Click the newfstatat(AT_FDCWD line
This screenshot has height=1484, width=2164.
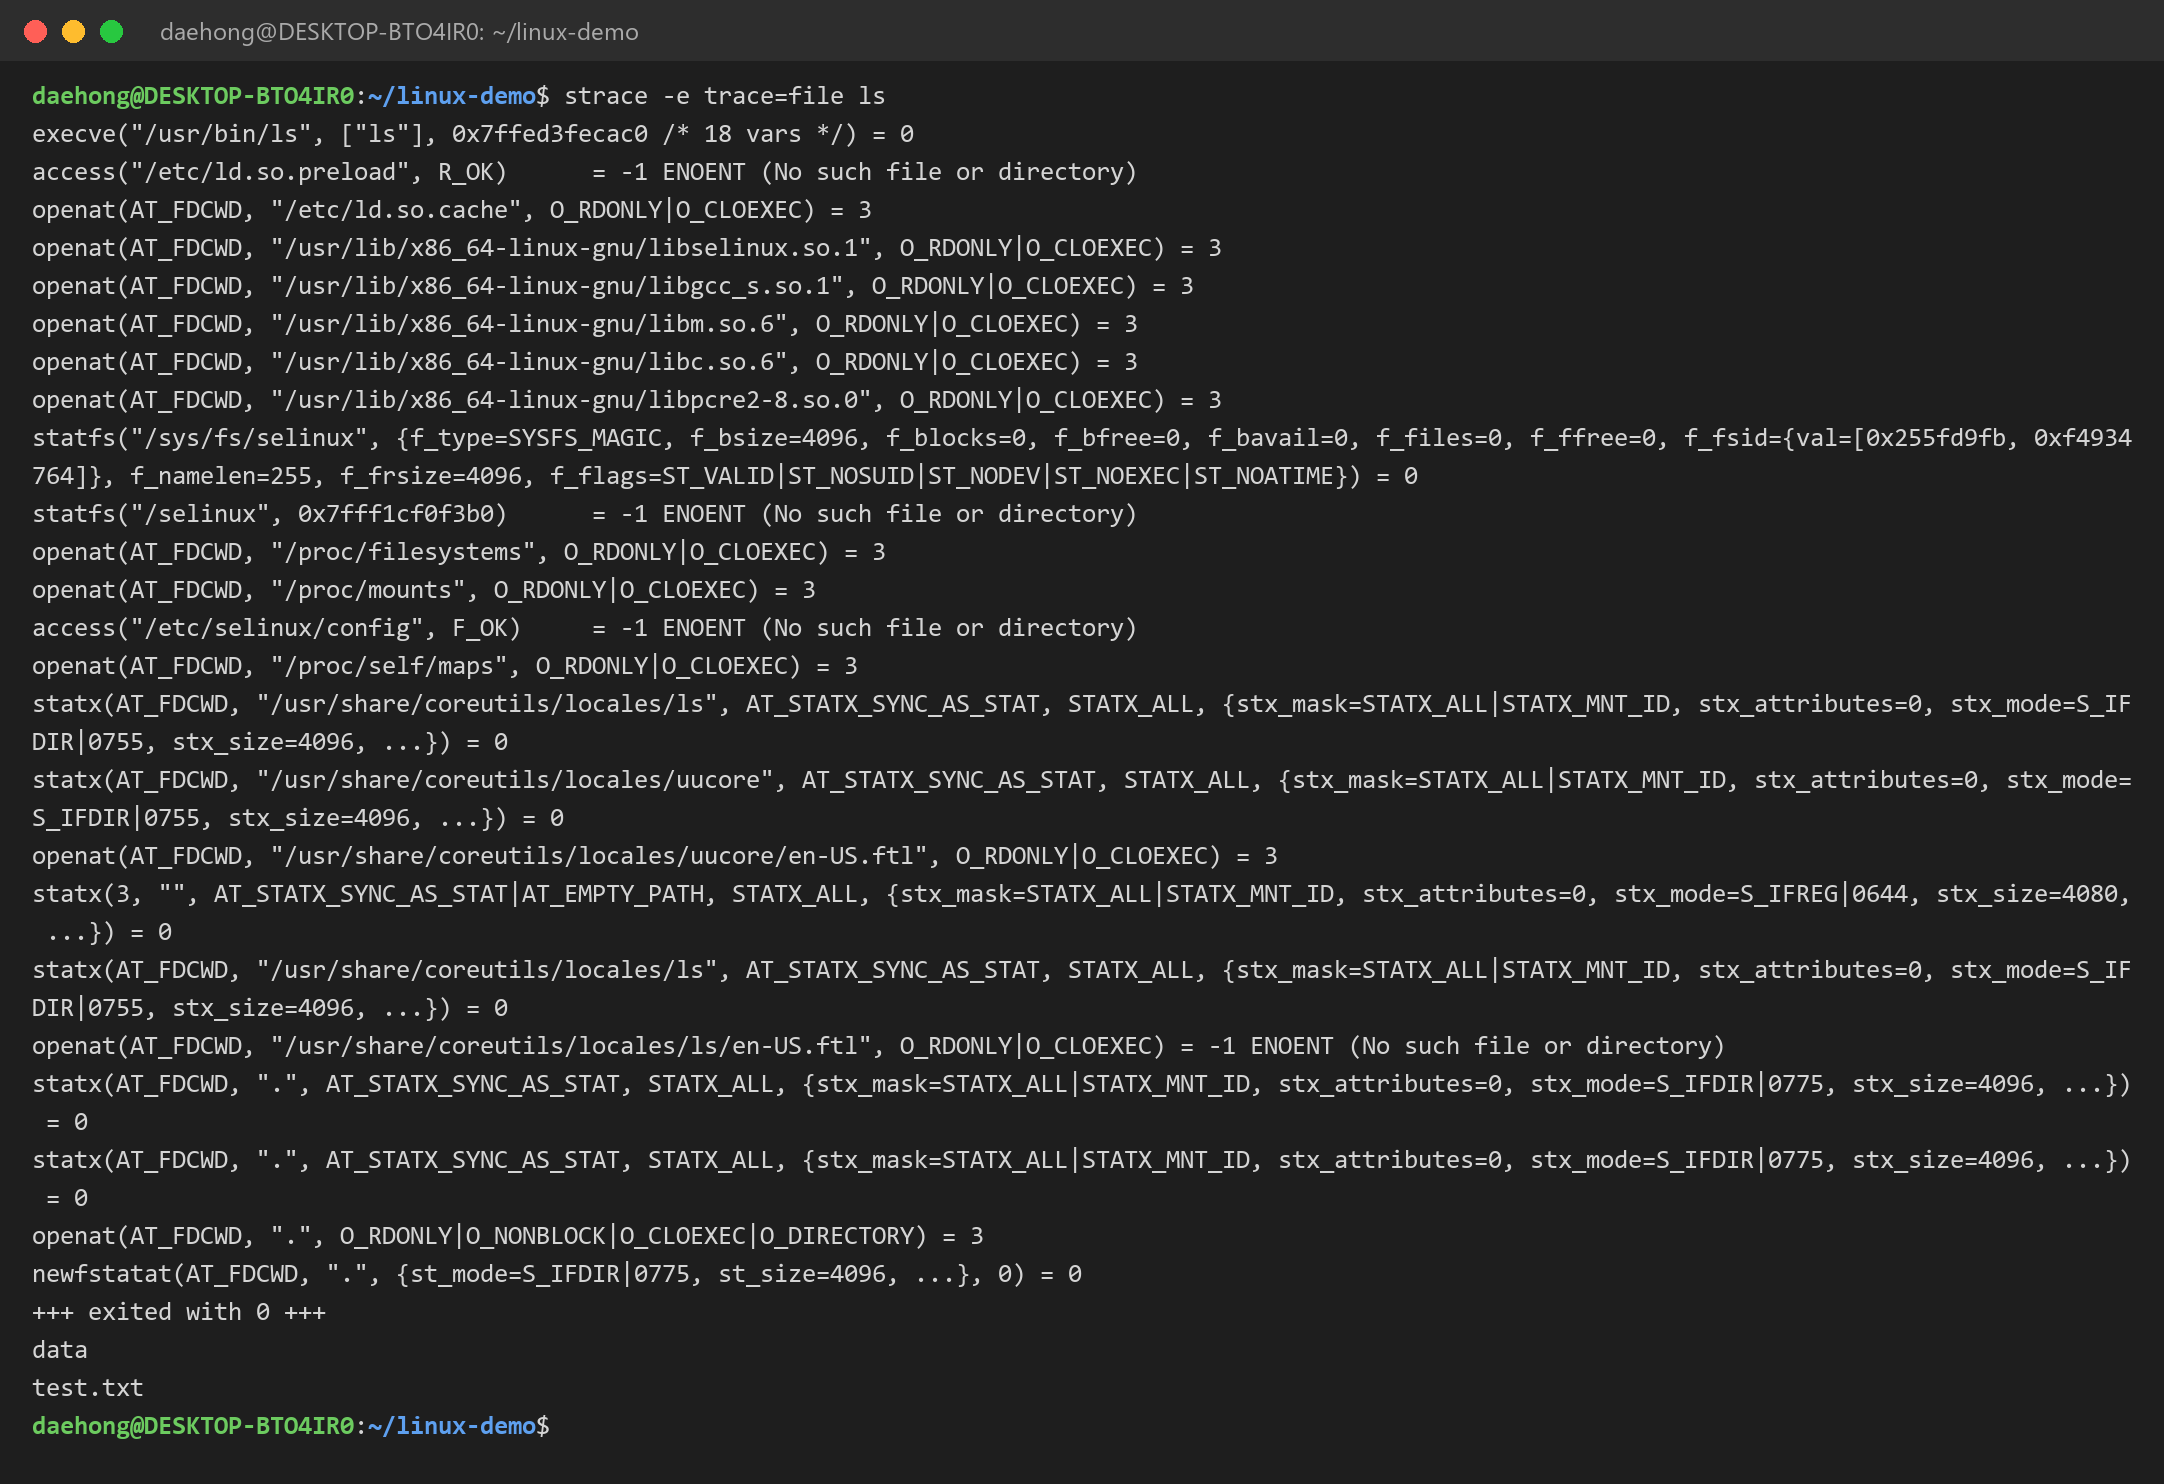(x=557, y=1274)
